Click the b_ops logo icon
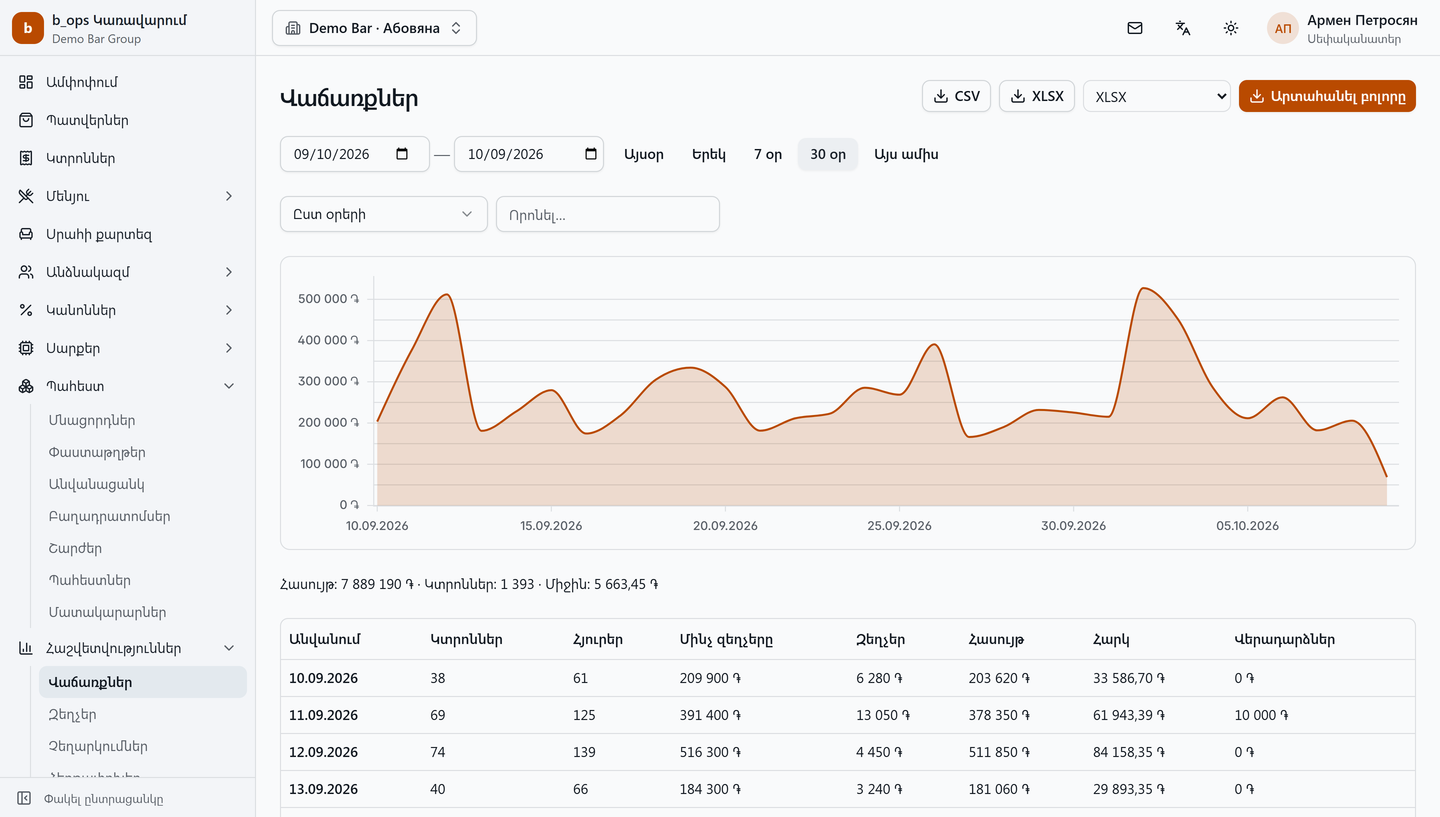 click(x=28, y=28)
